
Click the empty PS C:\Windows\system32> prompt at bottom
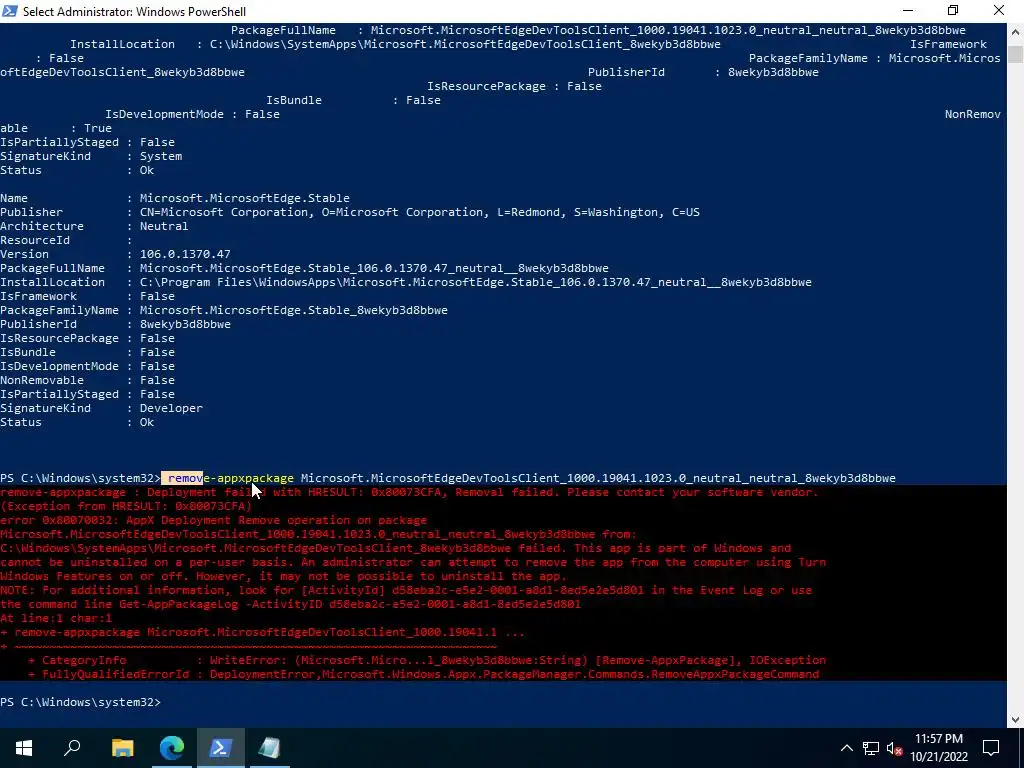(x=80, y=702)
